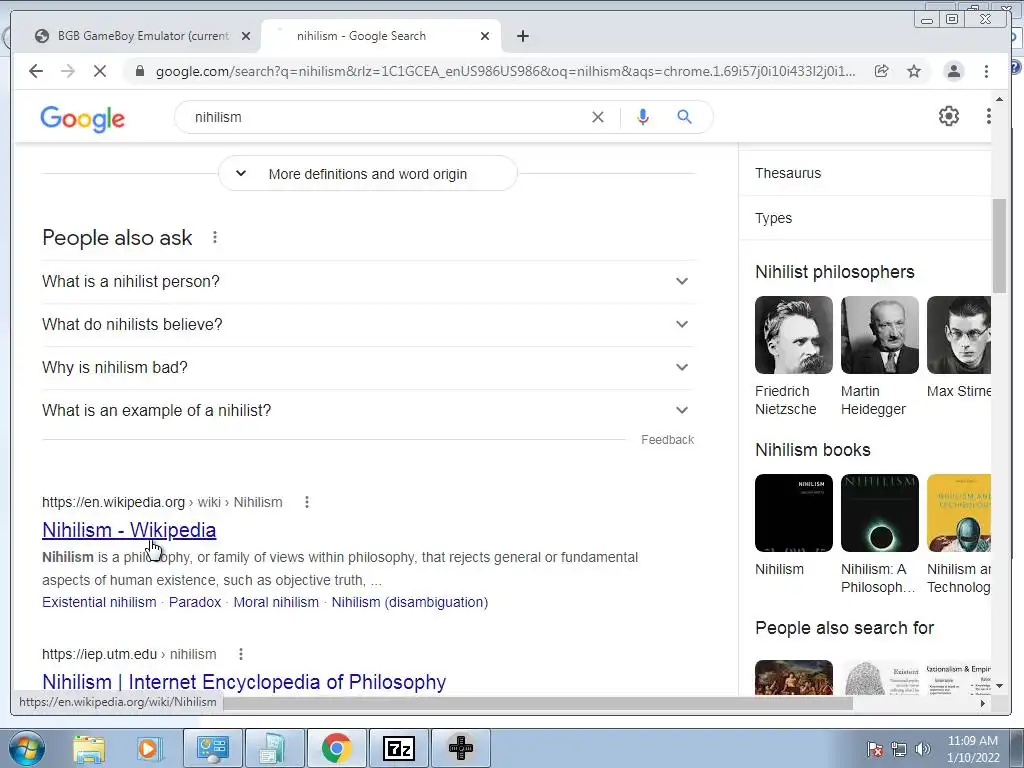The width and height of the screenshot is (1024, 768).
Task: Open the black 'Nihilism' book cover
Action: point(793,513)
